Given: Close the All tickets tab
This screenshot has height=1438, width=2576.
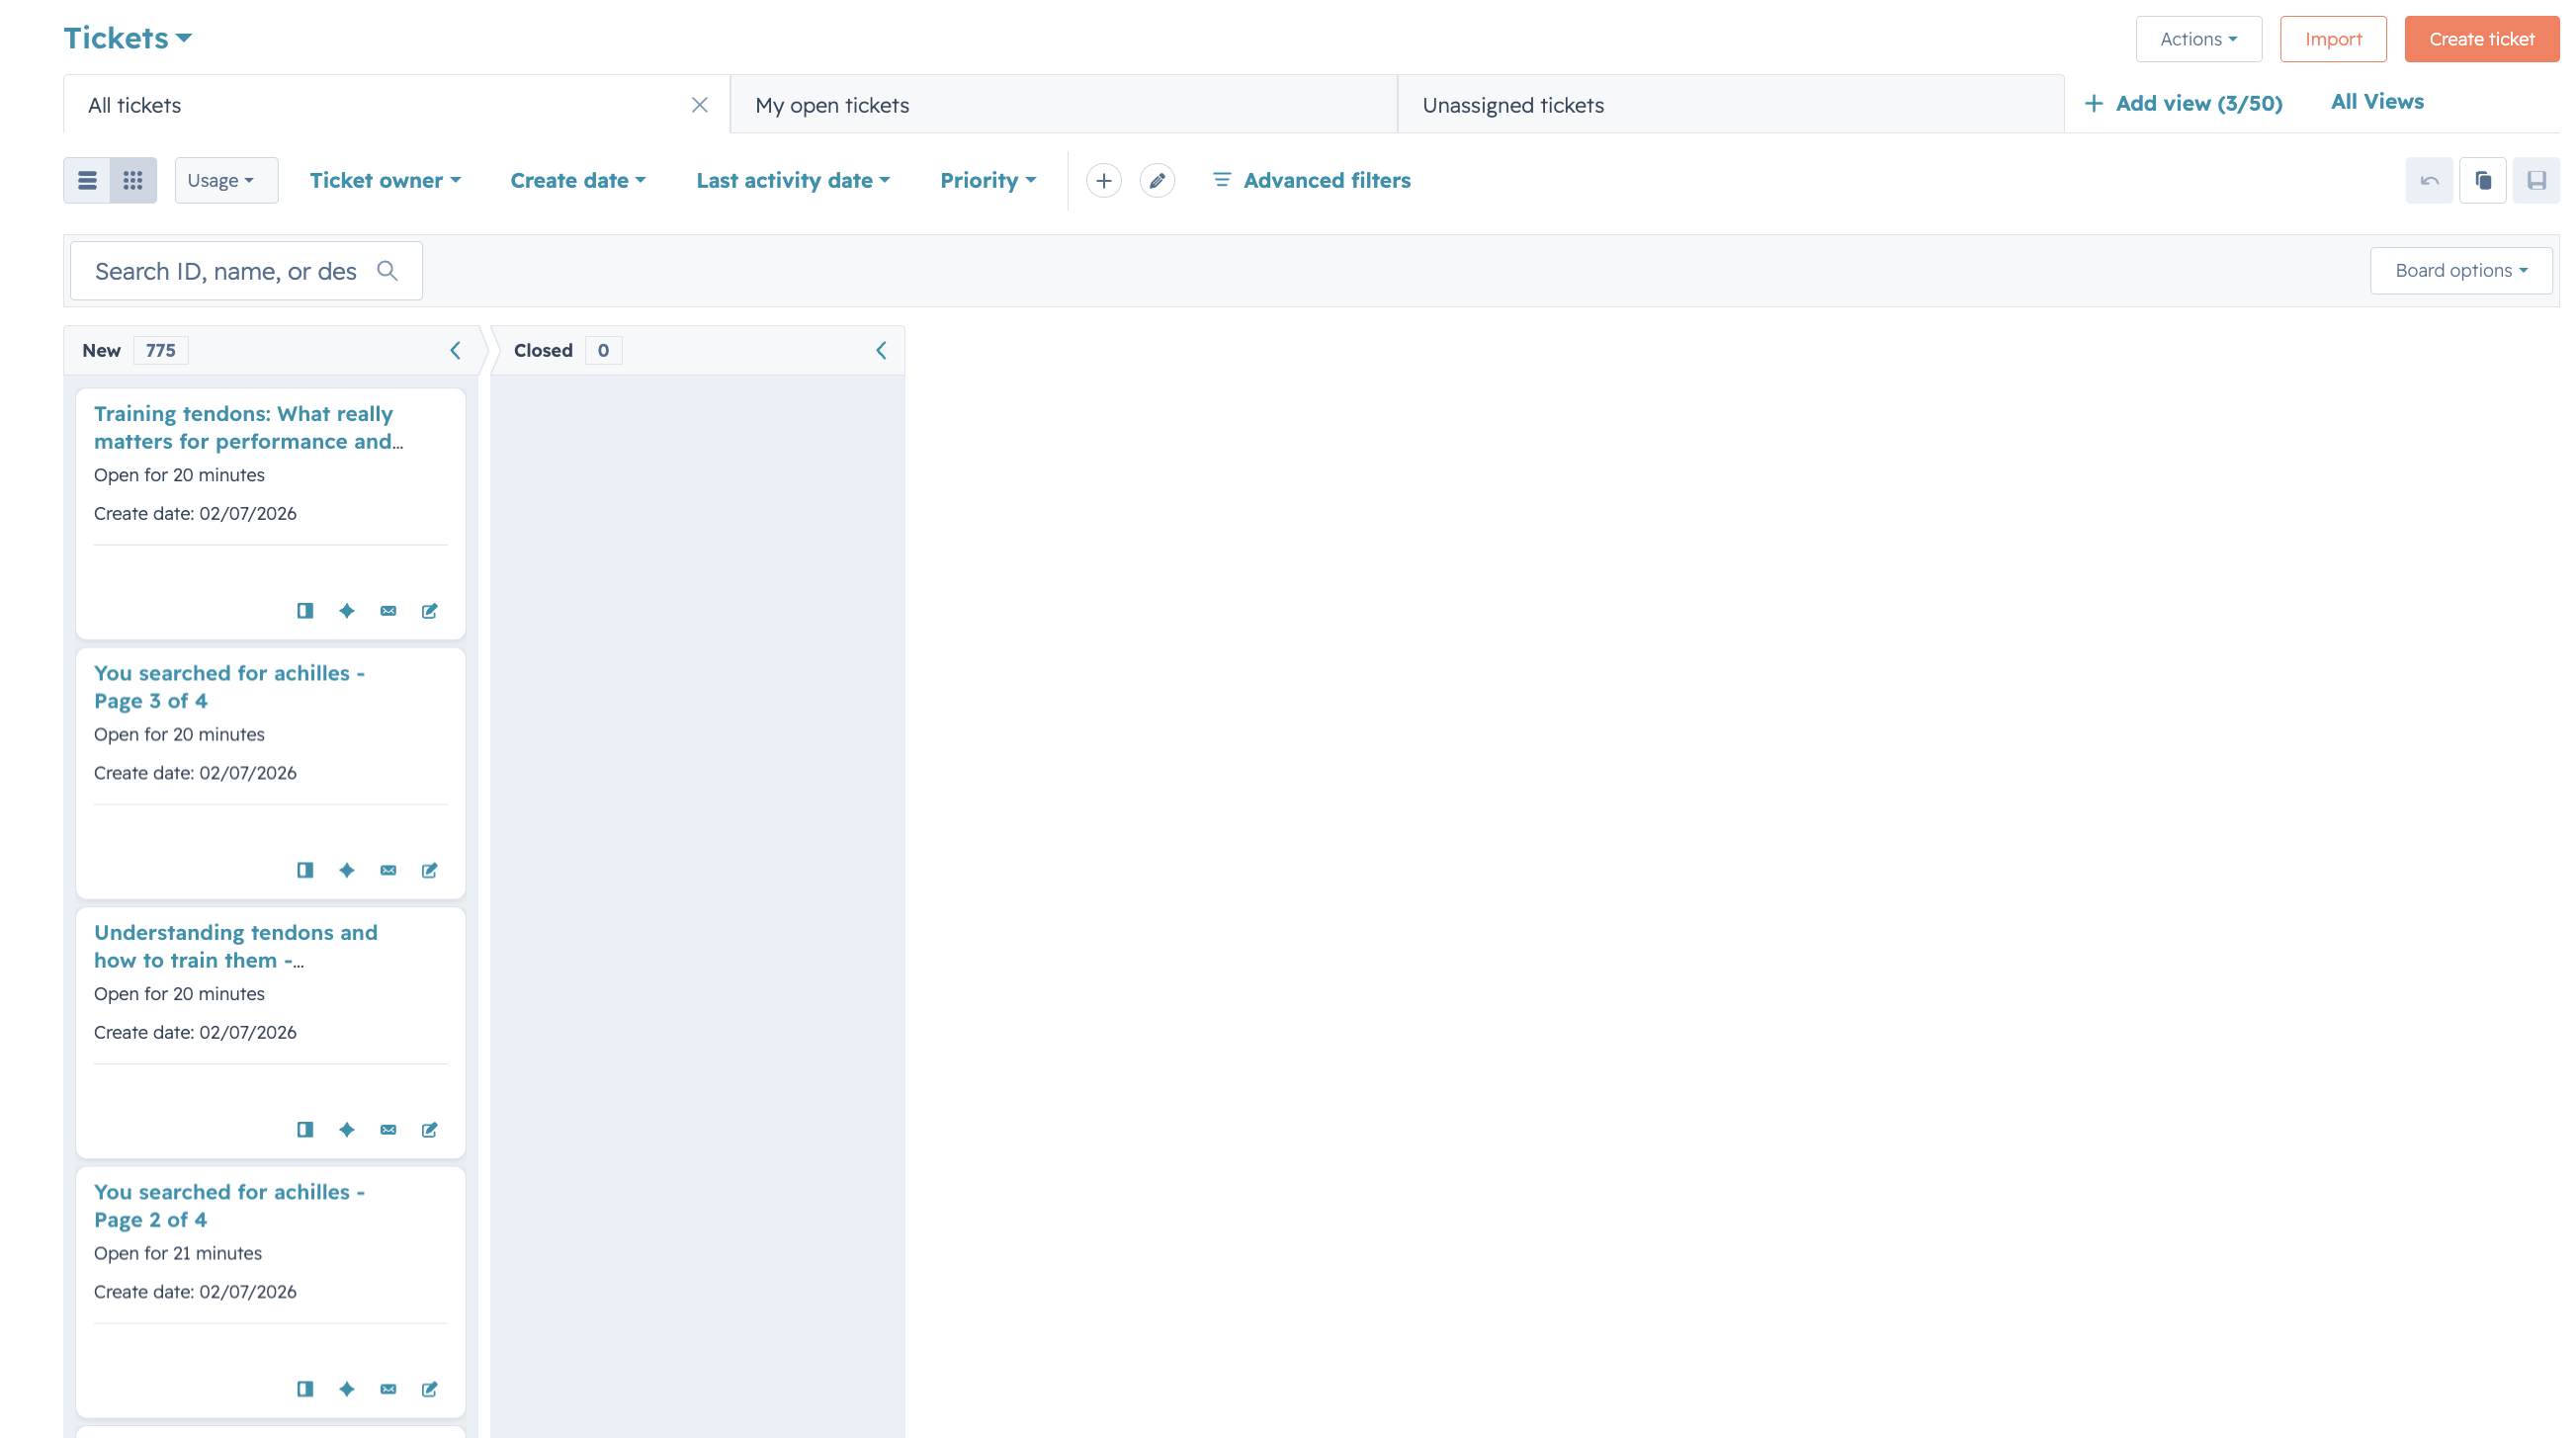Looking at the screenshot, I should click(x=699, y=105).
